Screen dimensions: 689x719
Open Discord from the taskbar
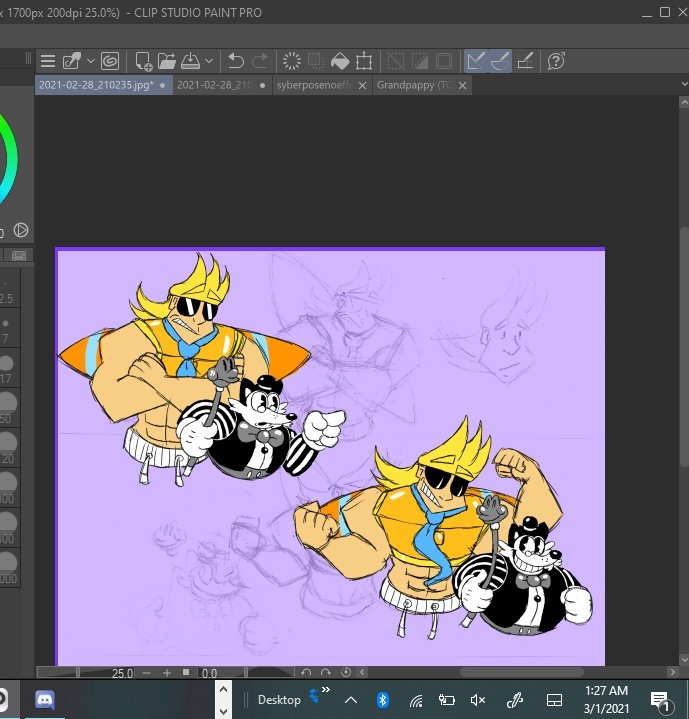pyautogui.click(x=45, y=700)
